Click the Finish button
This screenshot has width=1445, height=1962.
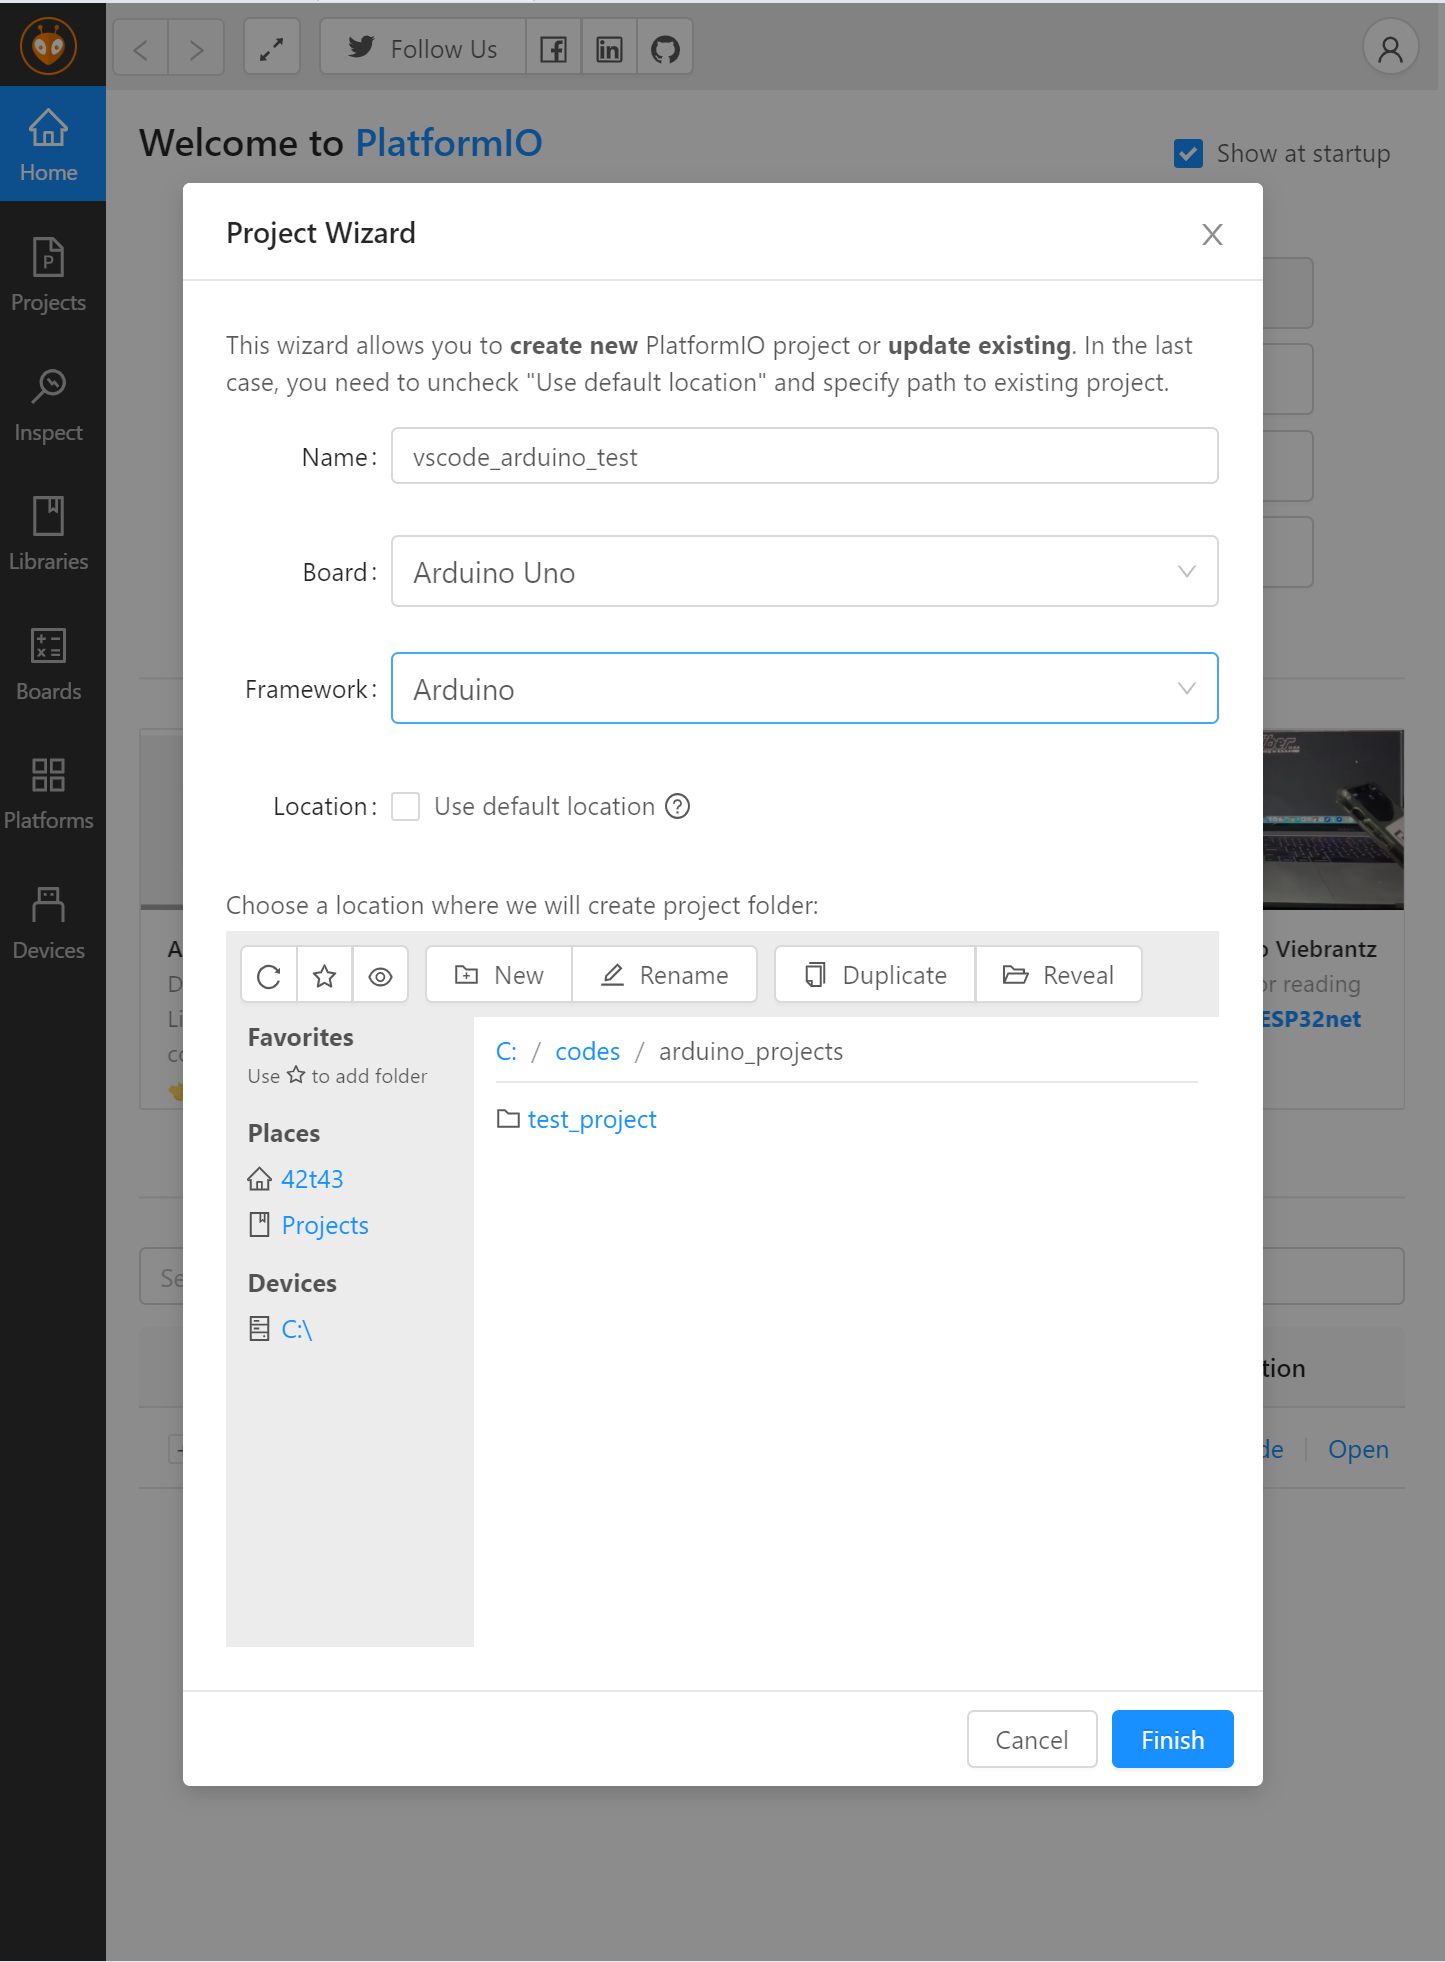1172,1739
